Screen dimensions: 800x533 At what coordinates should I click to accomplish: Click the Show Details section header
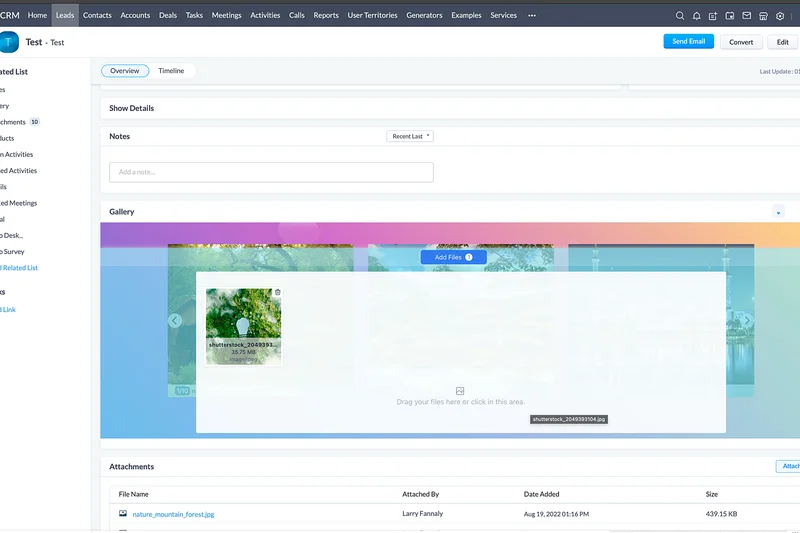[131, 108]
